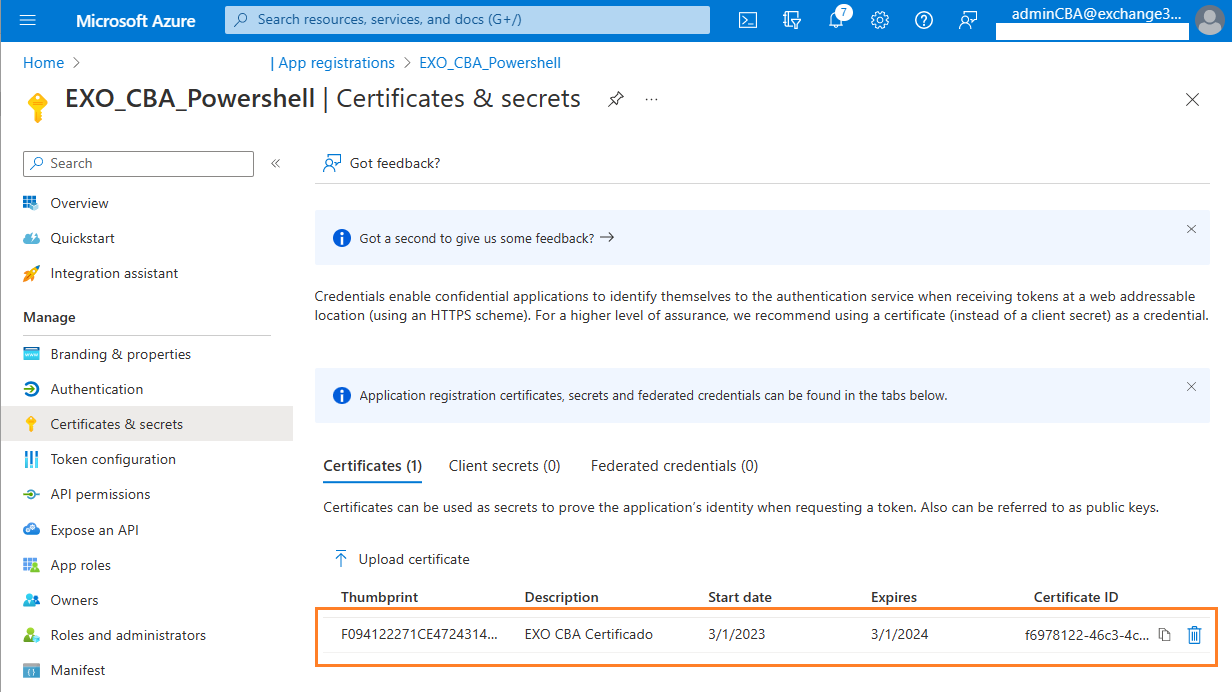This screenshot has width=1232, height=692.
Task: Open portal settings gear
Action: click(880, 20)
